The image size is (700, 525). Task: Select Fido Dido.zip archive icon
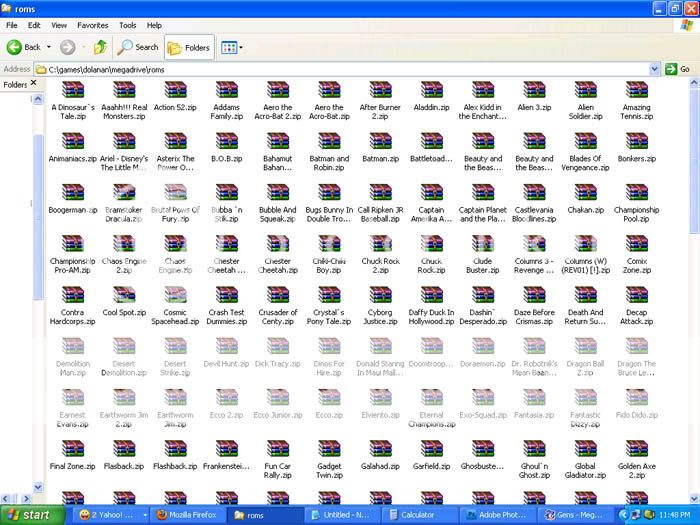point(637,397)
